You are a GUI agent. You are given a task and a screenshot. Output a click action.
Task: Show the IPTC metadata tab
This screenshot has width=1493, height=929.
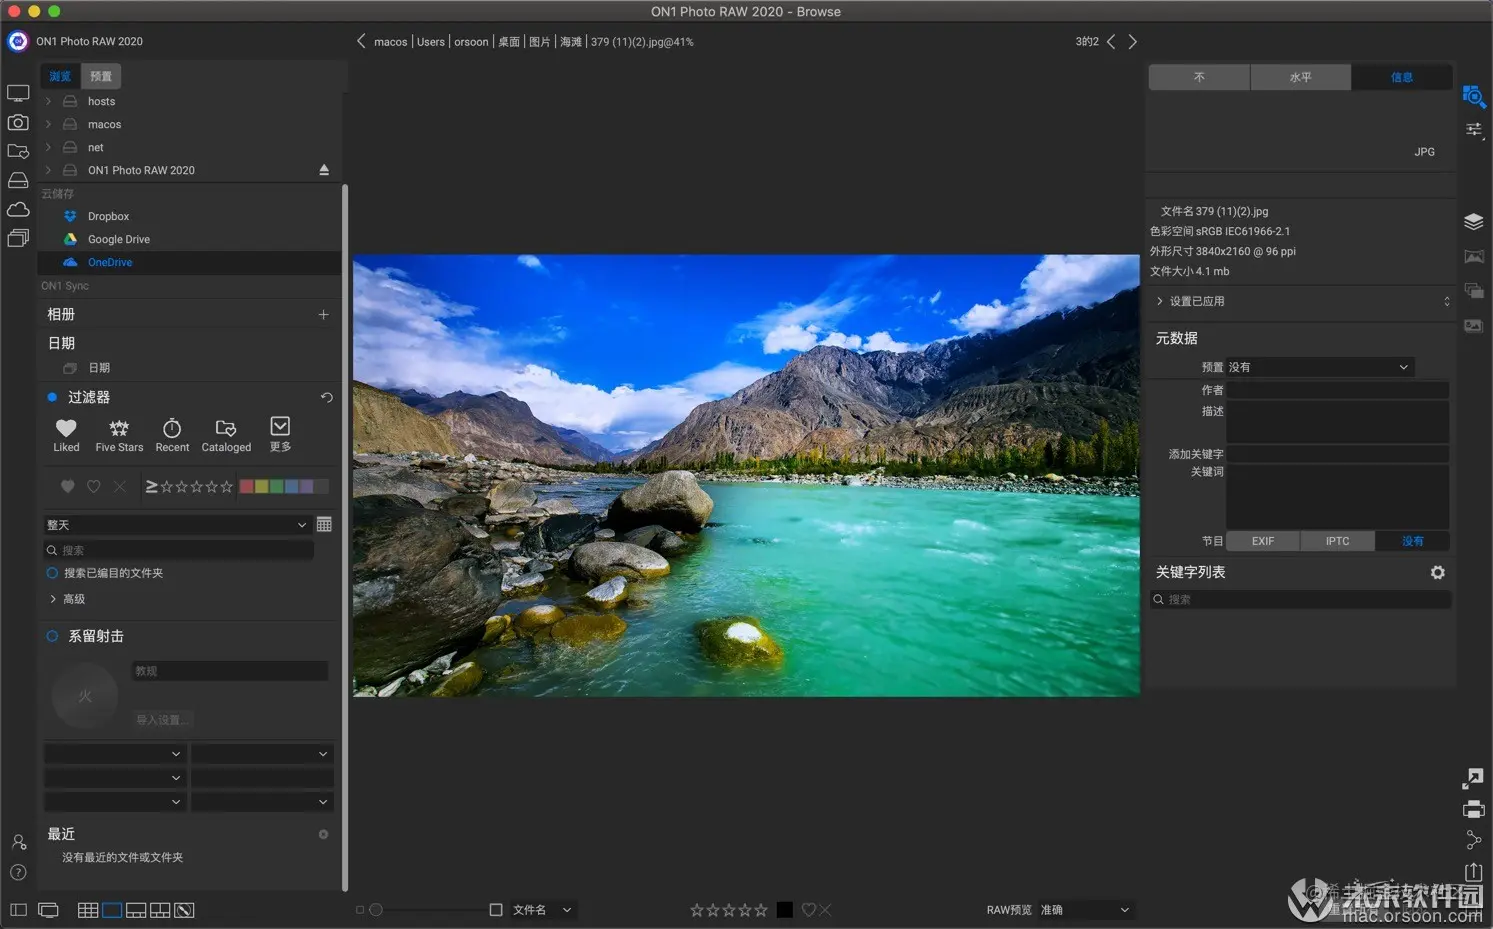1338,541
